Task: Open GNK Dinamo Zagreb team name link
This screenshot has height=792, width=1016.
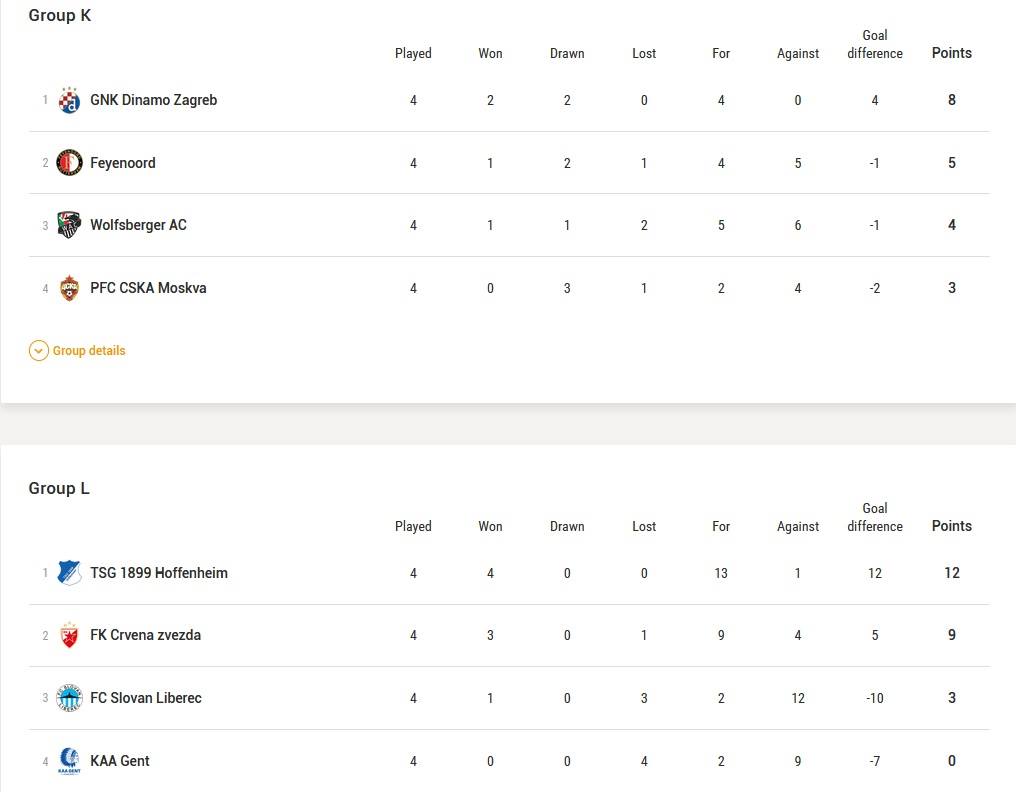Action: (x=153, y=100)
